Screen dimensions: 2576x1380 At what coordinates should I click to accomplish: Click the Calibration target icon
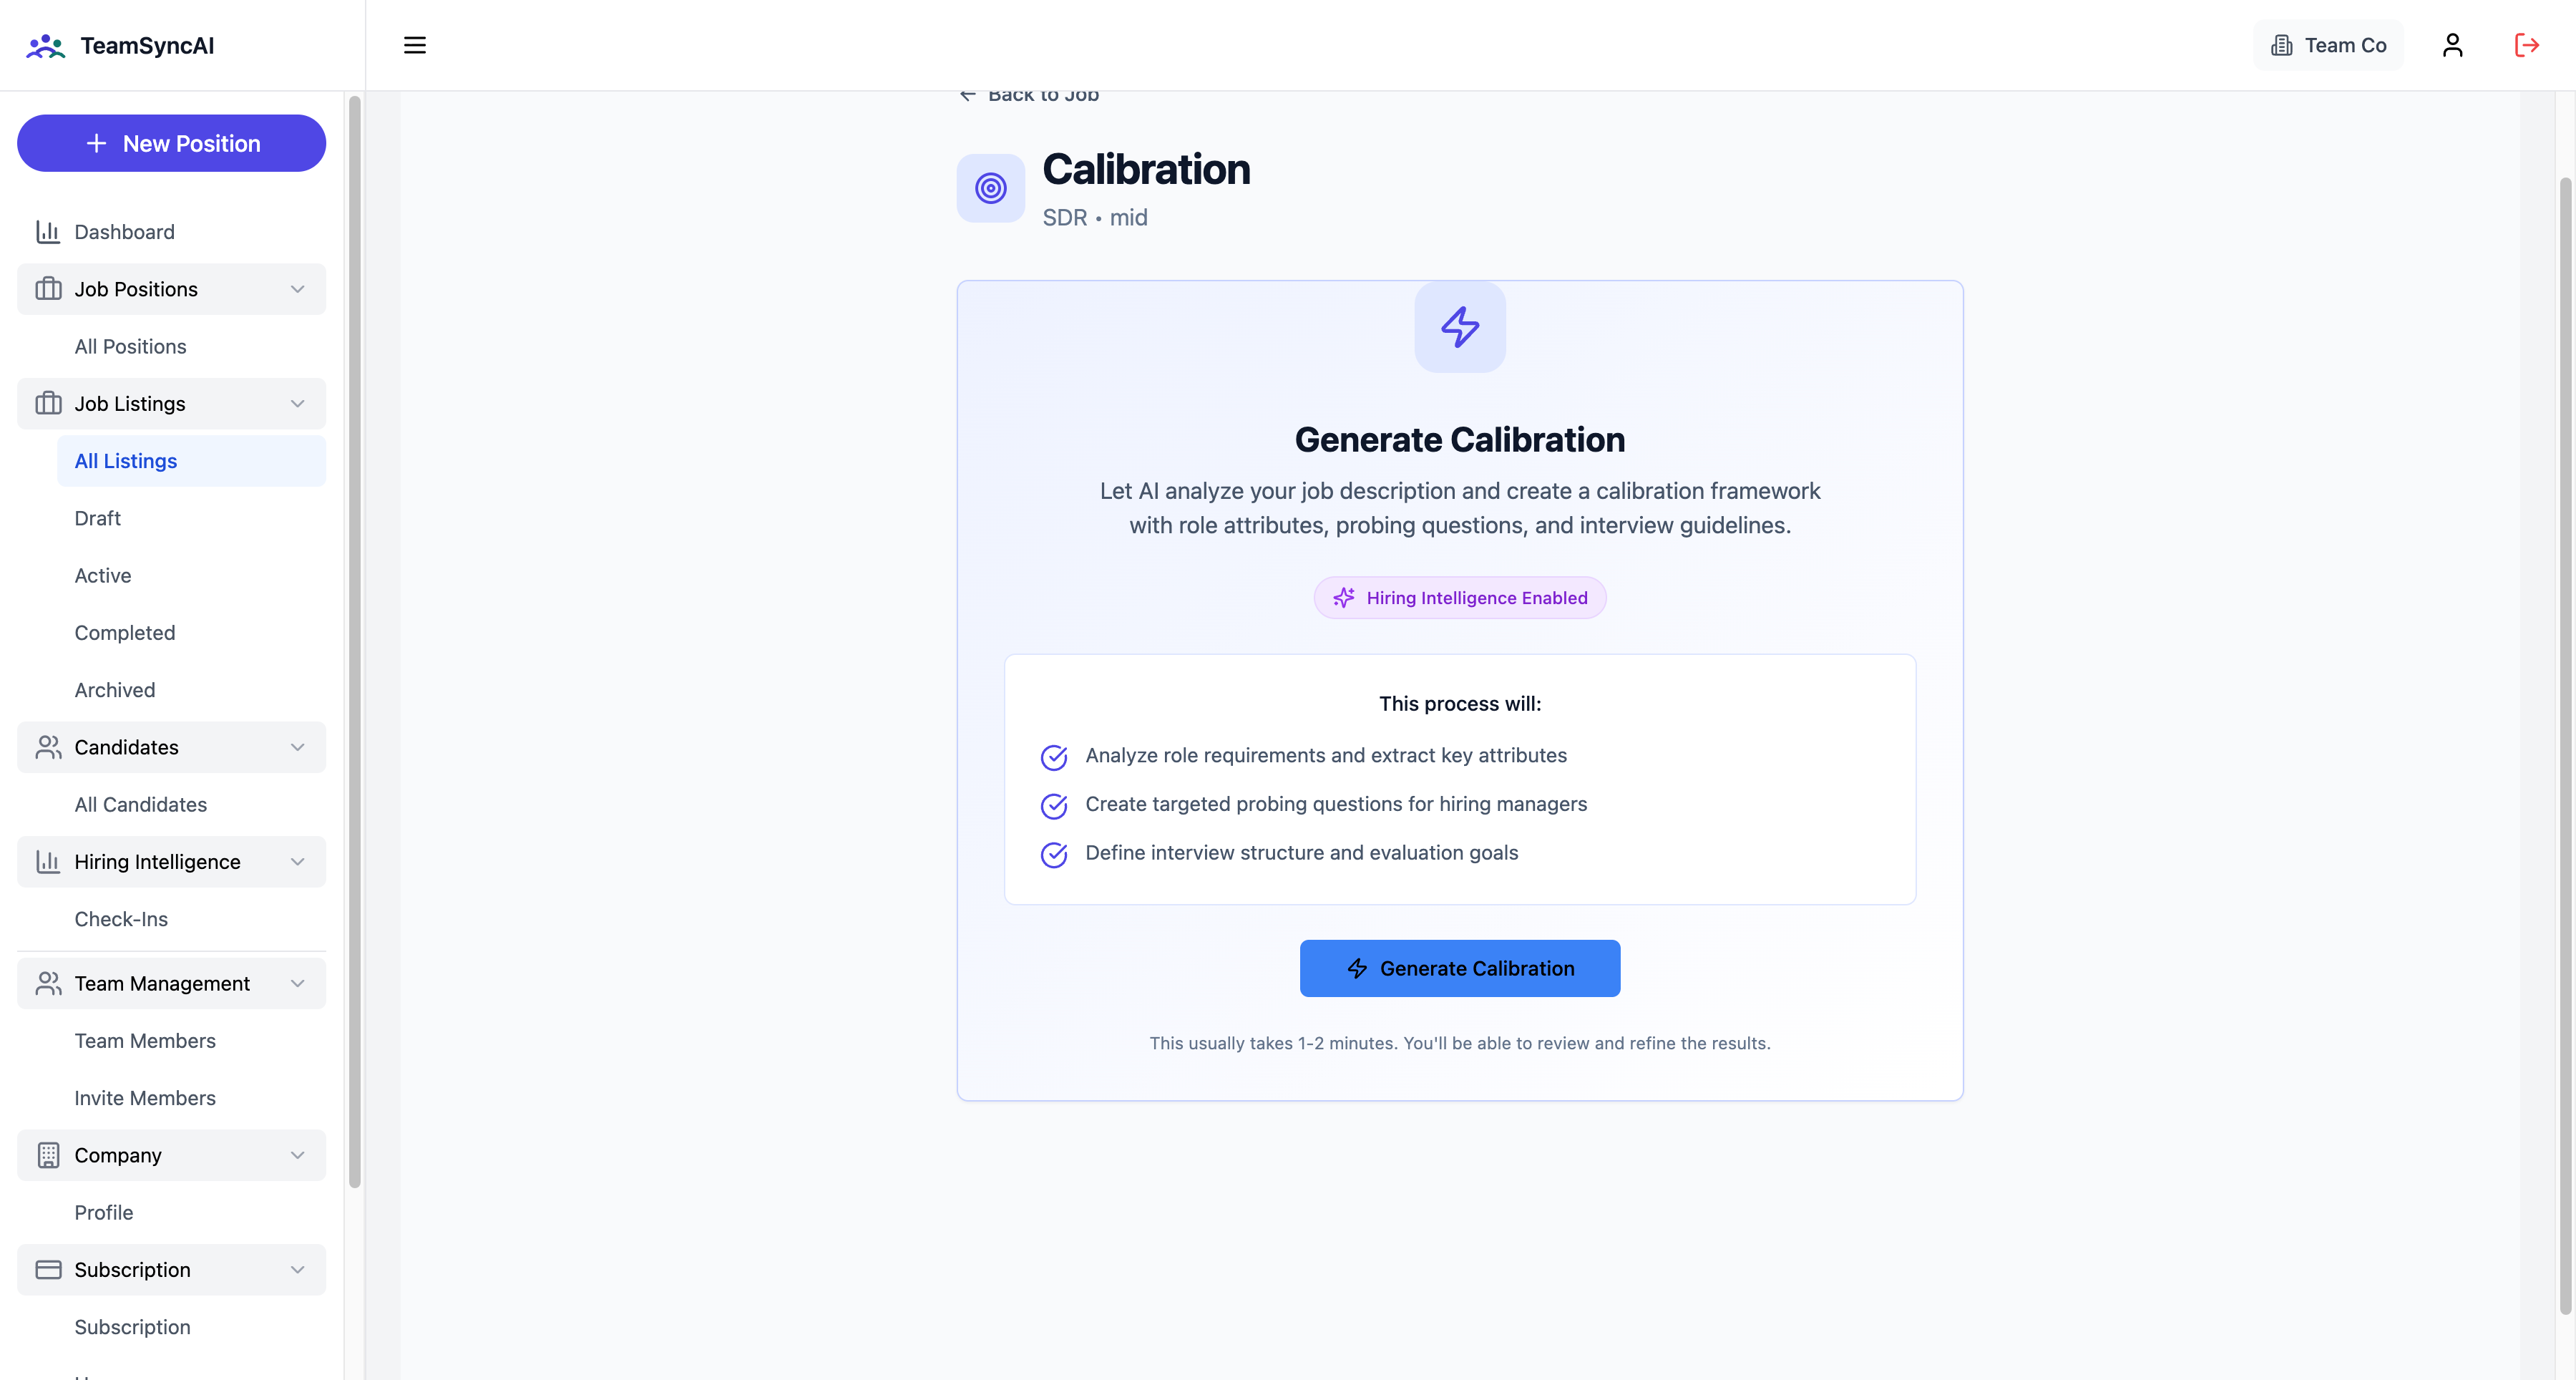990,188
